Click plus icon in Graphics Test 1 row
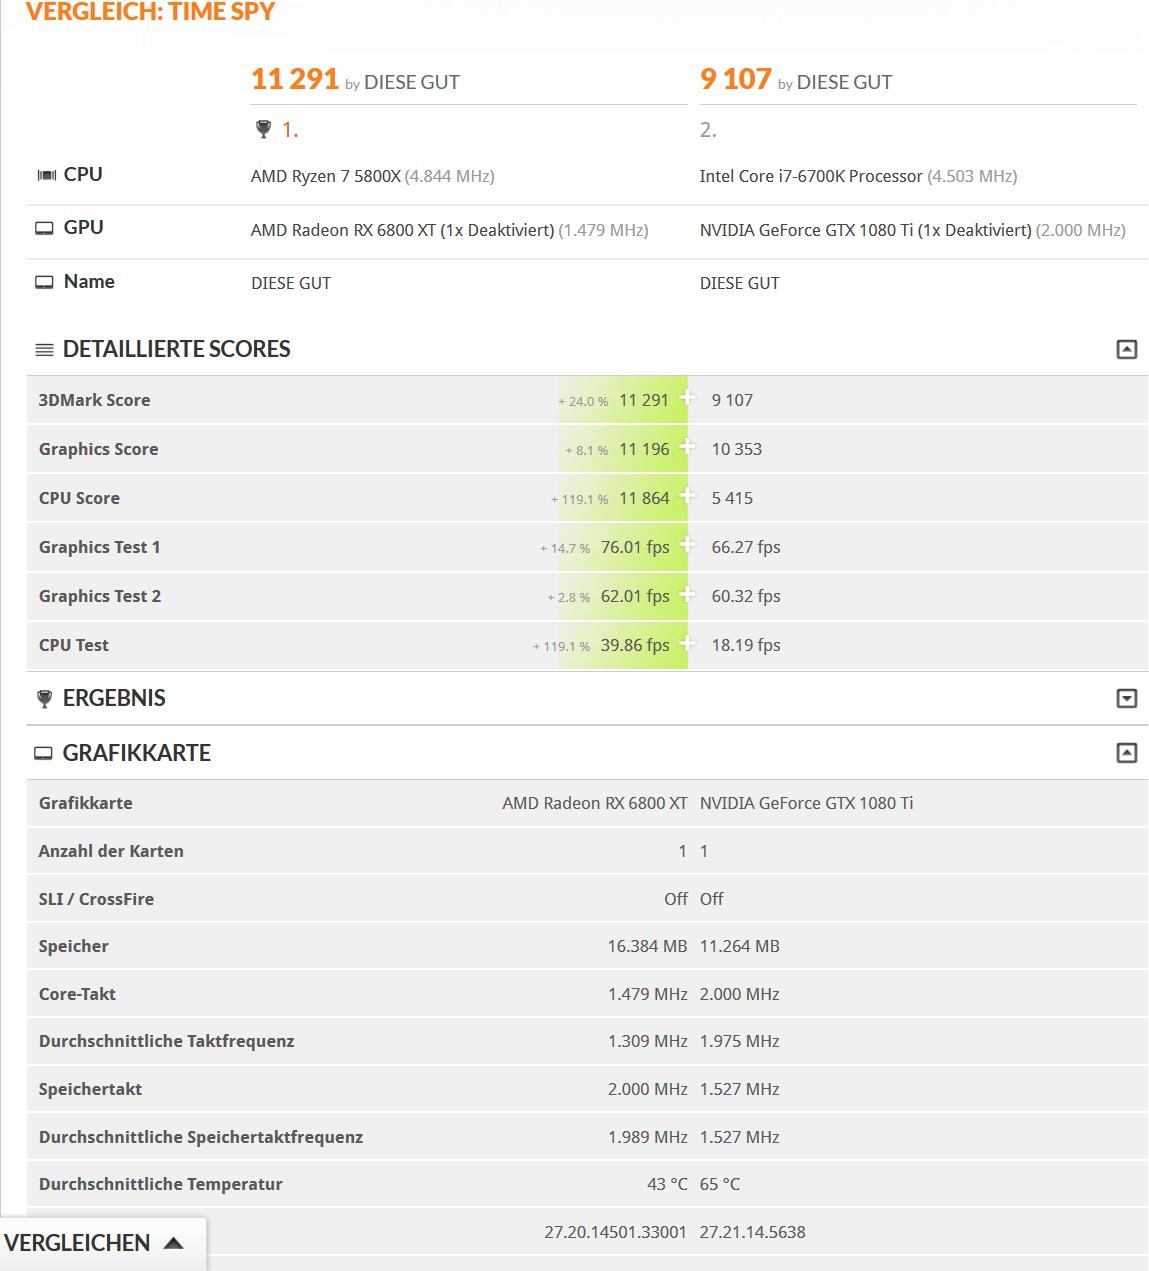 click(x=686, y=545)
